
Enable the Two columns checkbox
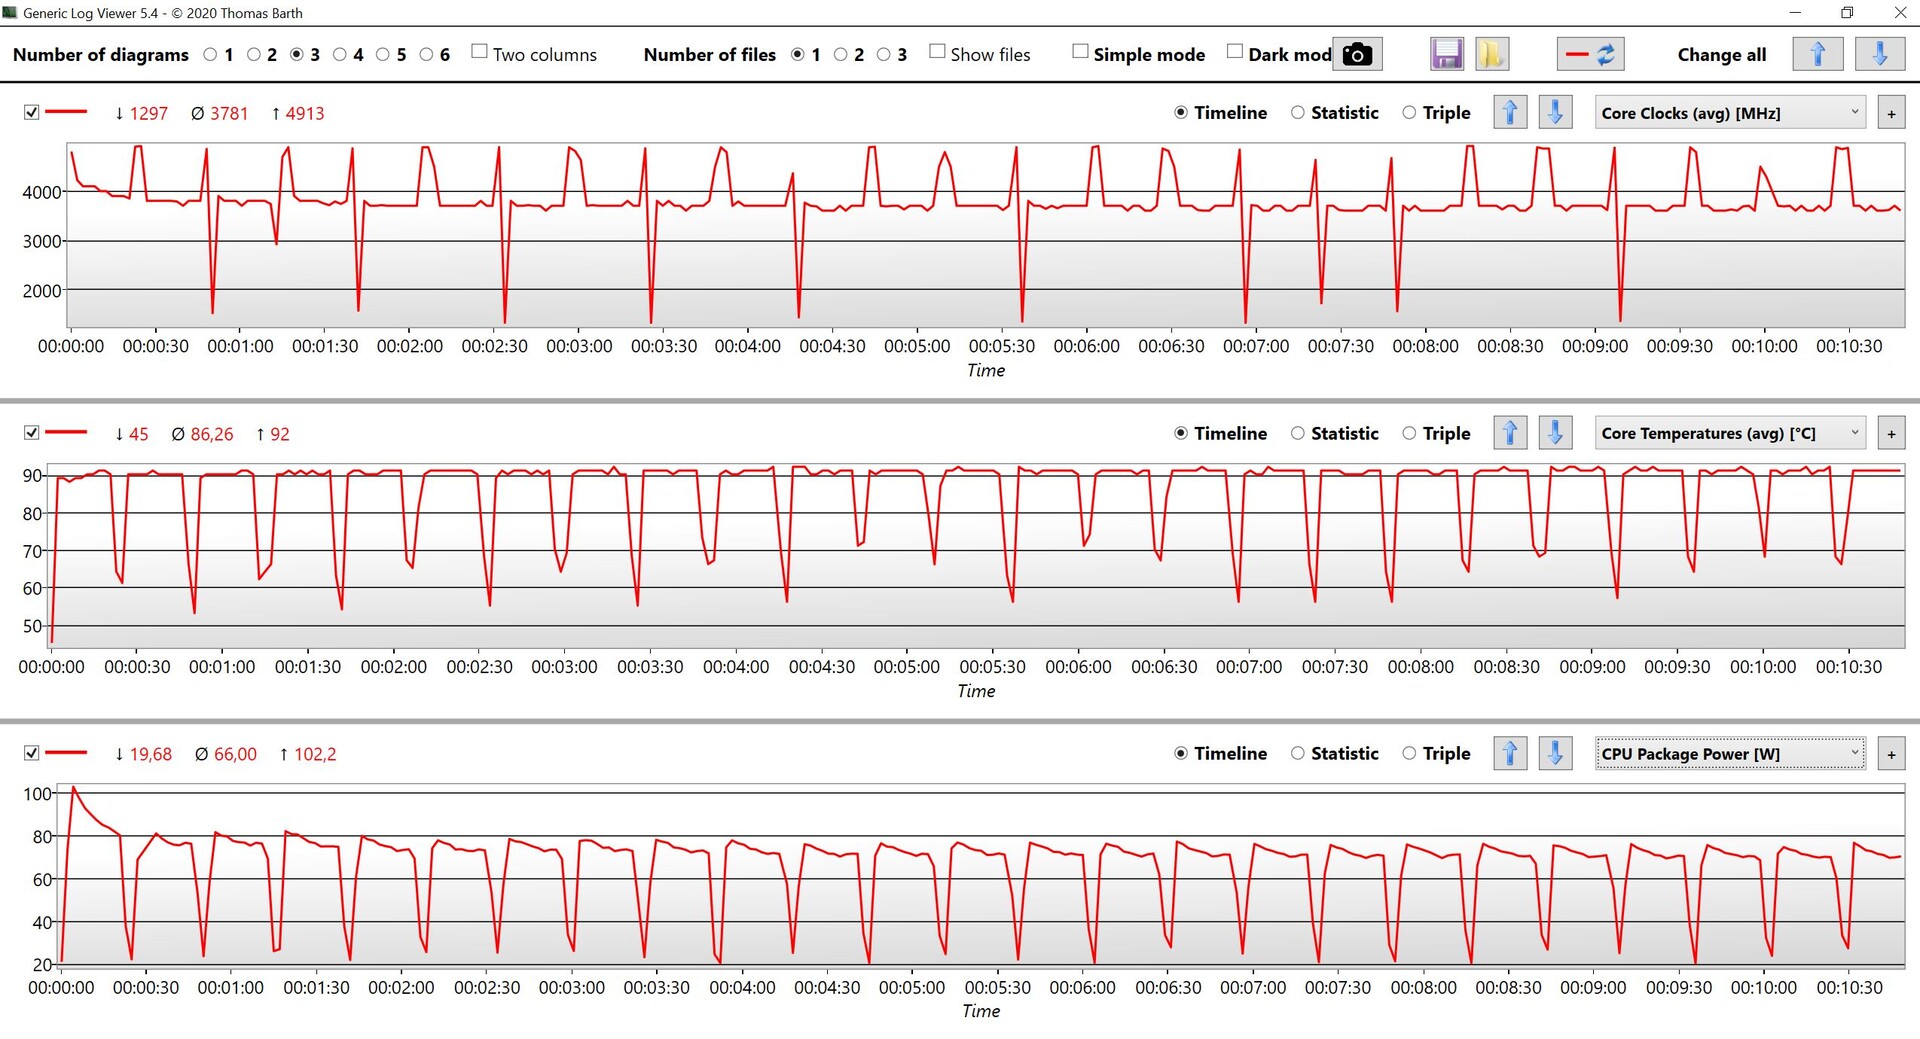tap(480, 52)
